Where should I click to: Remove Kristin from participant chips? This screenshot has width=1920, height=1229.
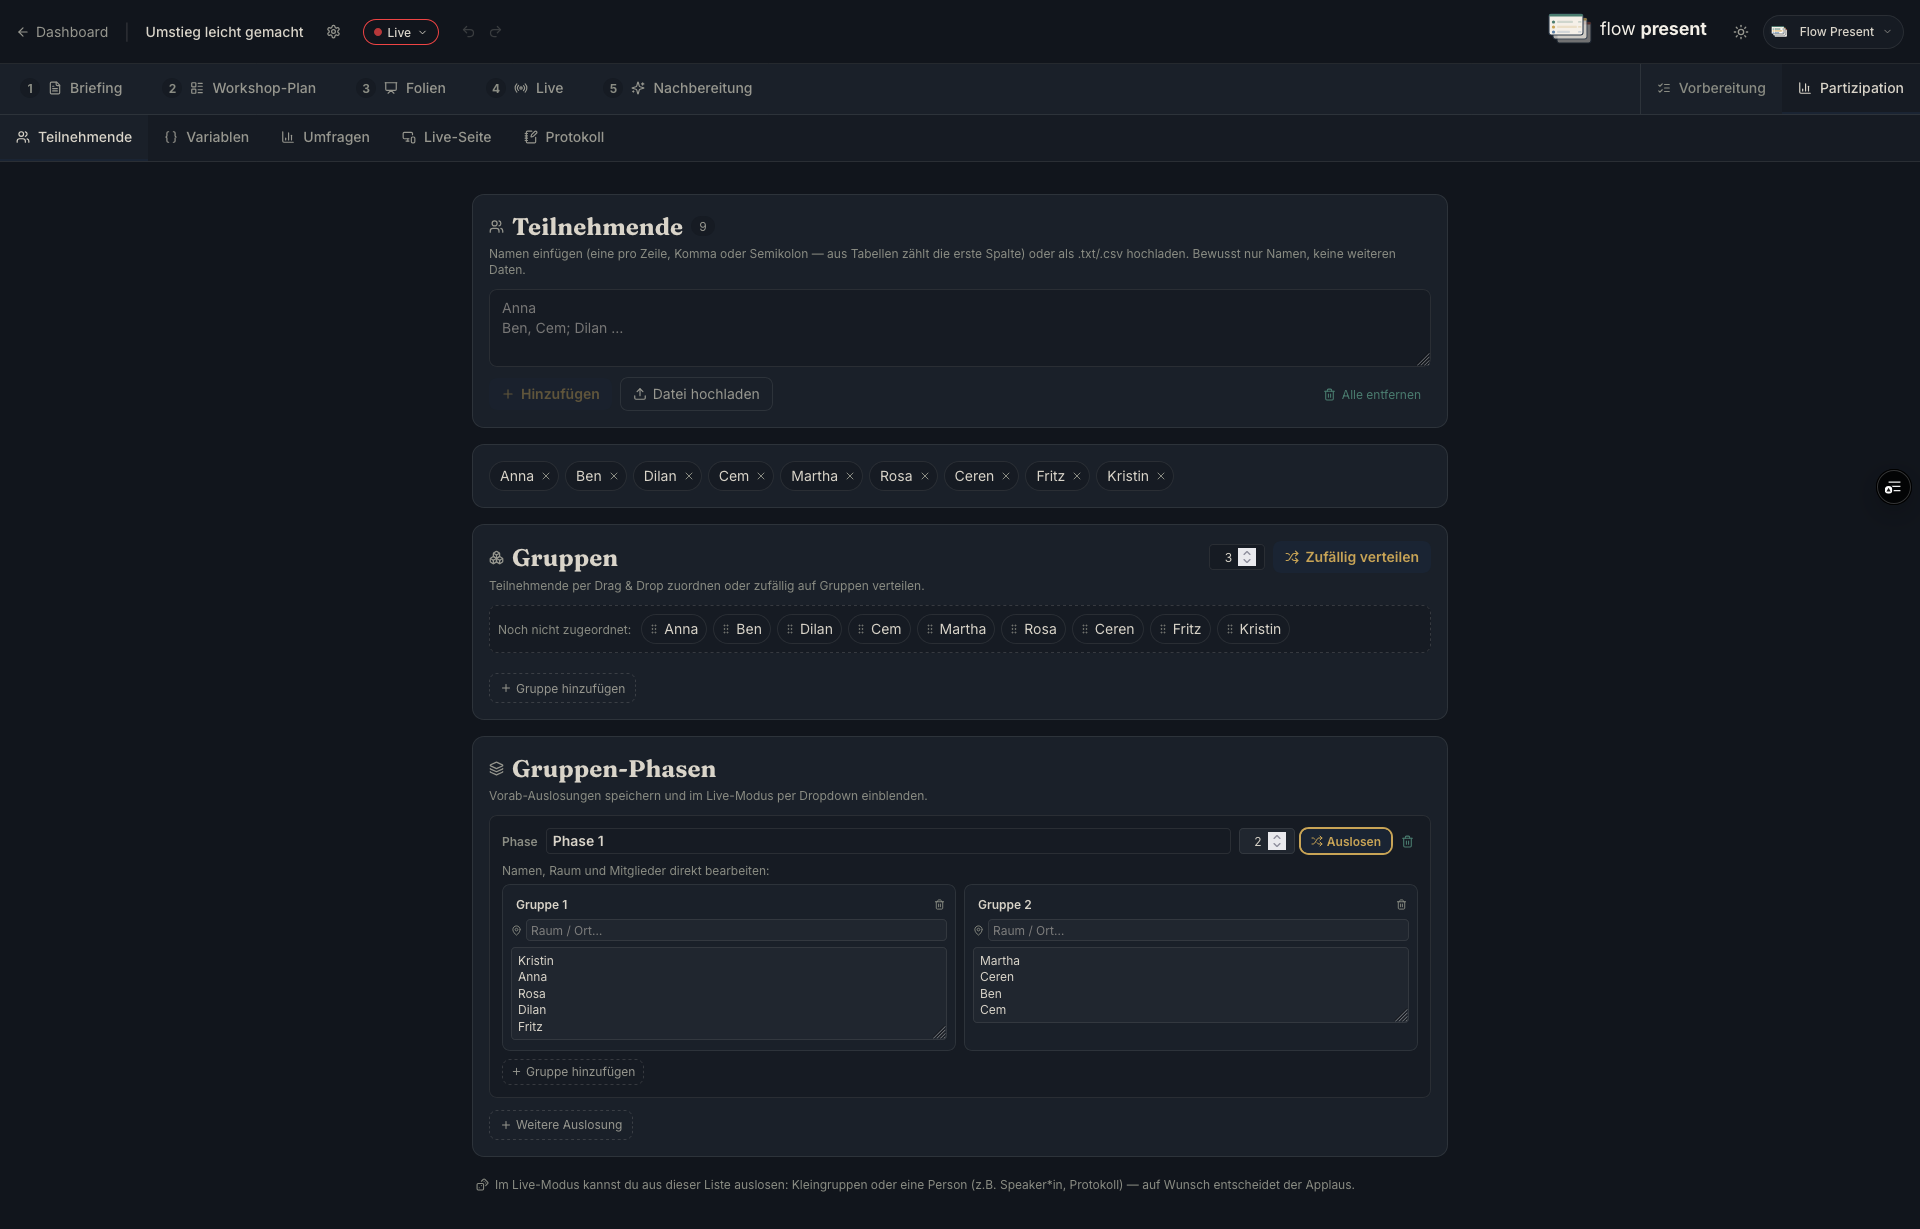click(1161, 477)
